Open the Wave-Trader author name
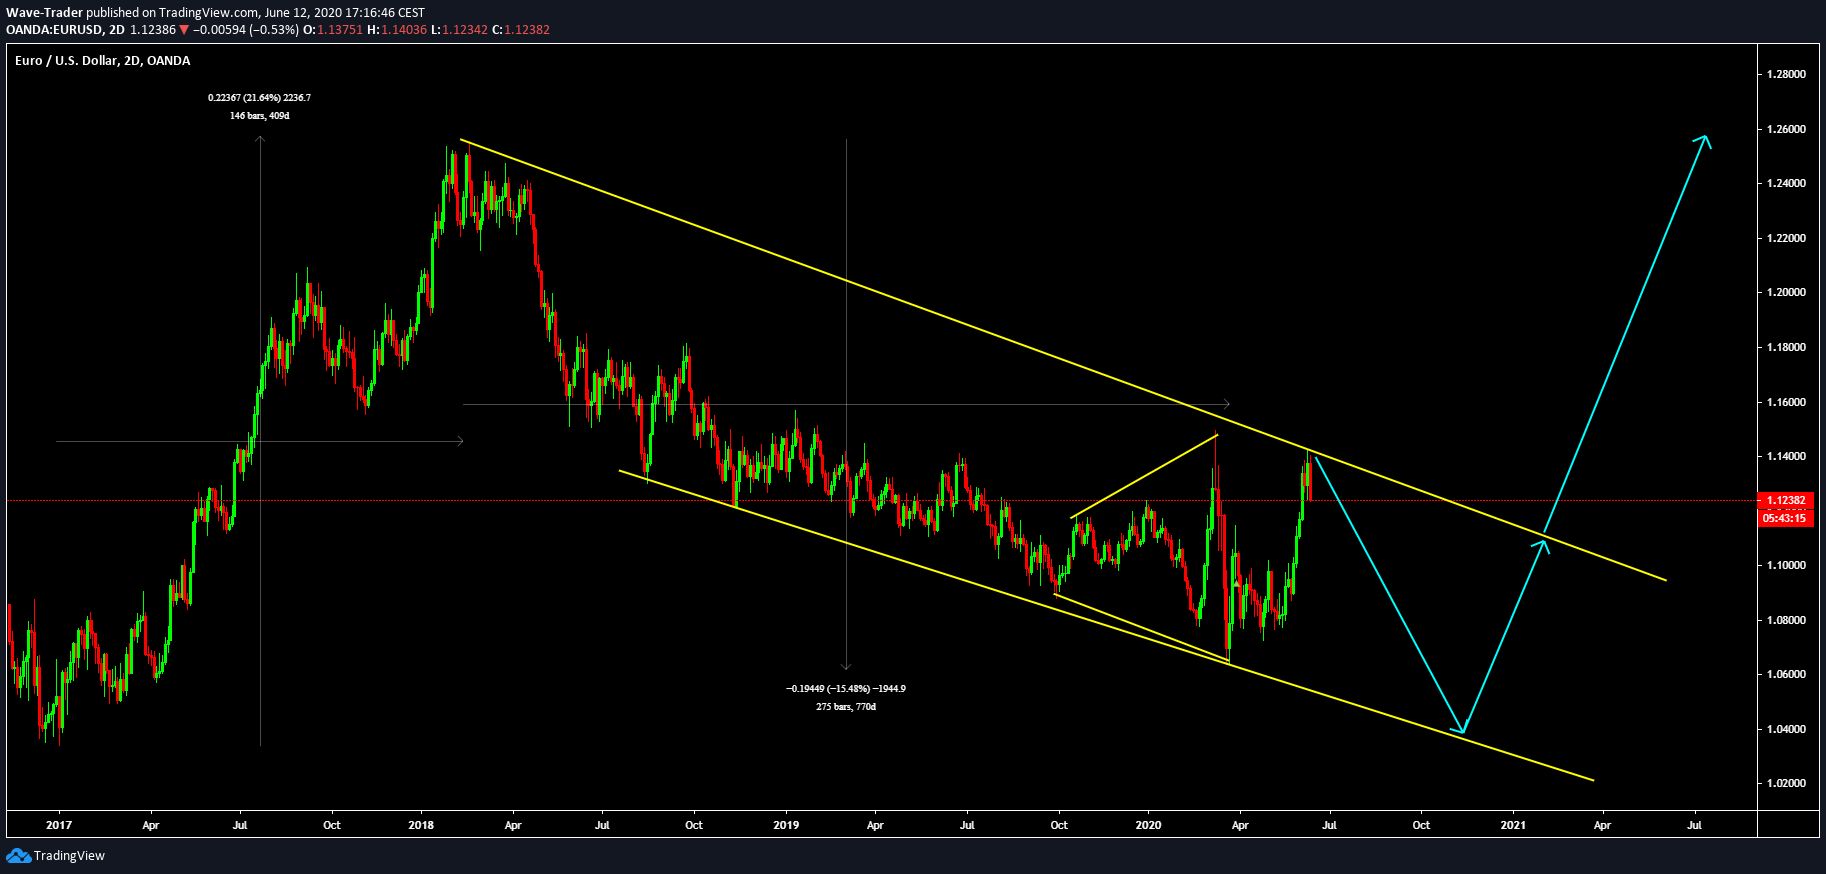 coord(44,13)
